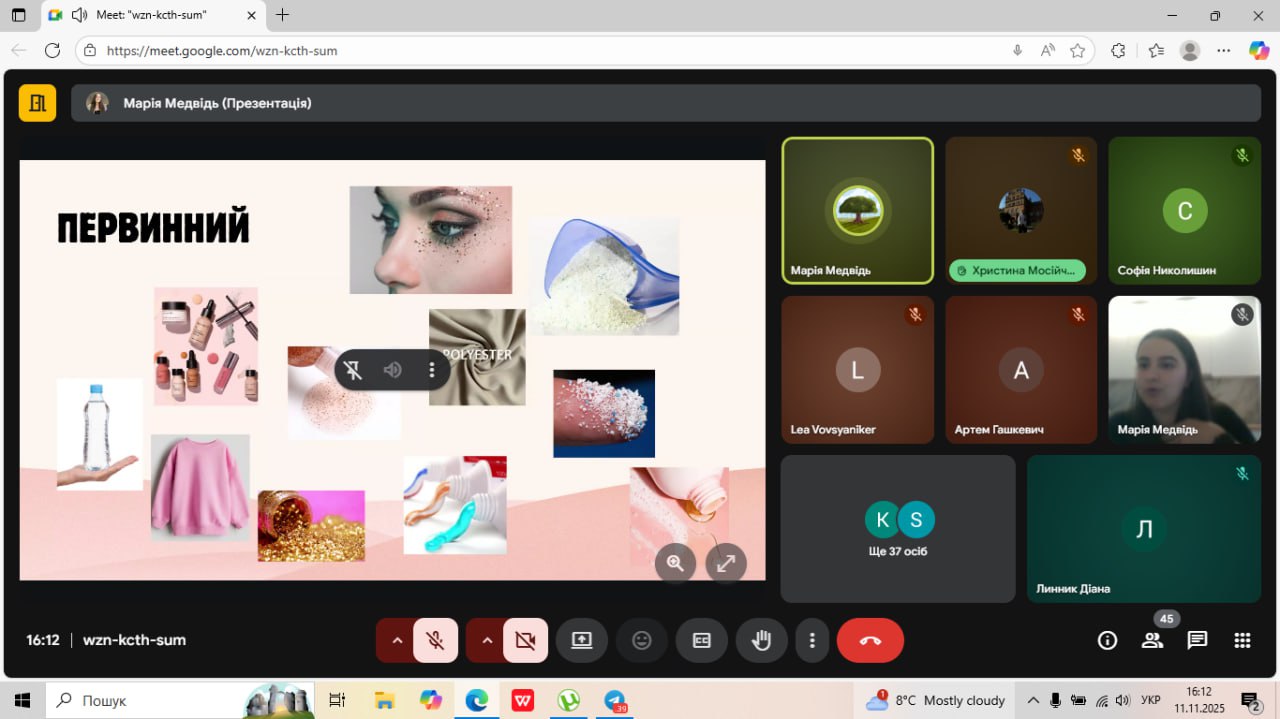The height and width of the screenshot is (719, 1280).
Task: Toggle the camera on
Action: (525, 641)
